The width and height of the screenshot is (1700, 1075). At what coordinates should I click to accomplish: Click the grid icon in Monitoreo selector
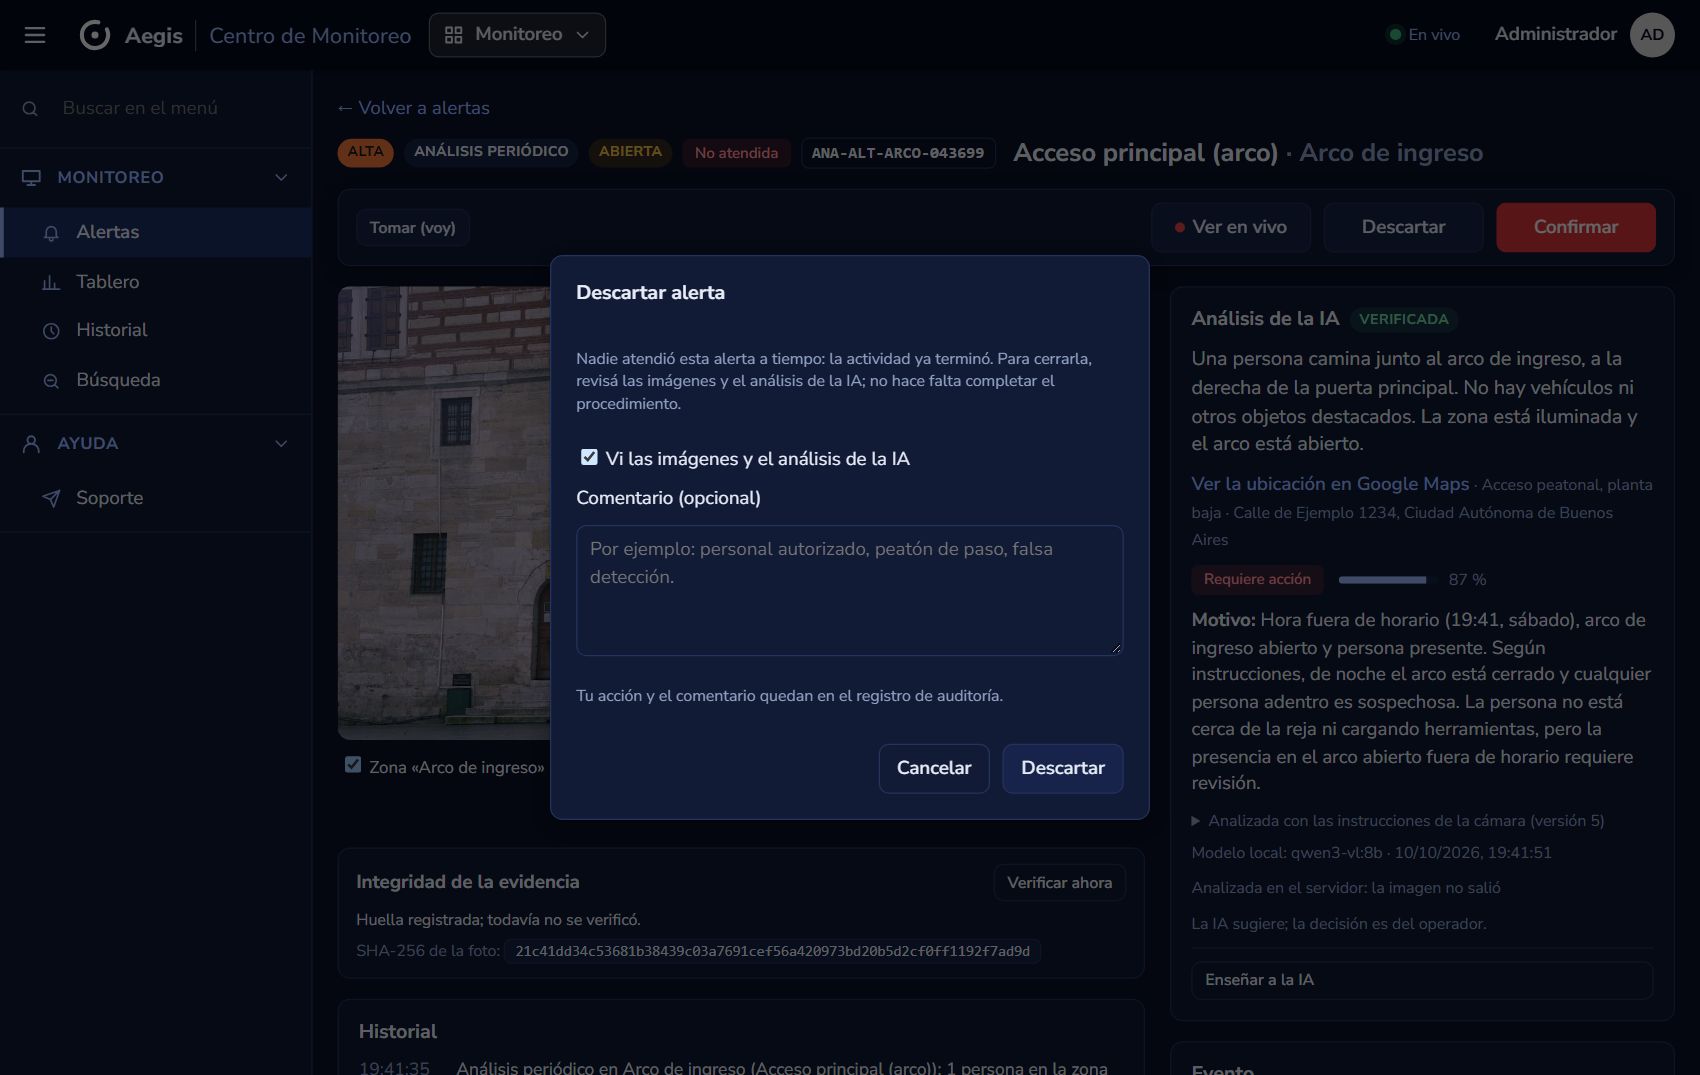[453, 35]
